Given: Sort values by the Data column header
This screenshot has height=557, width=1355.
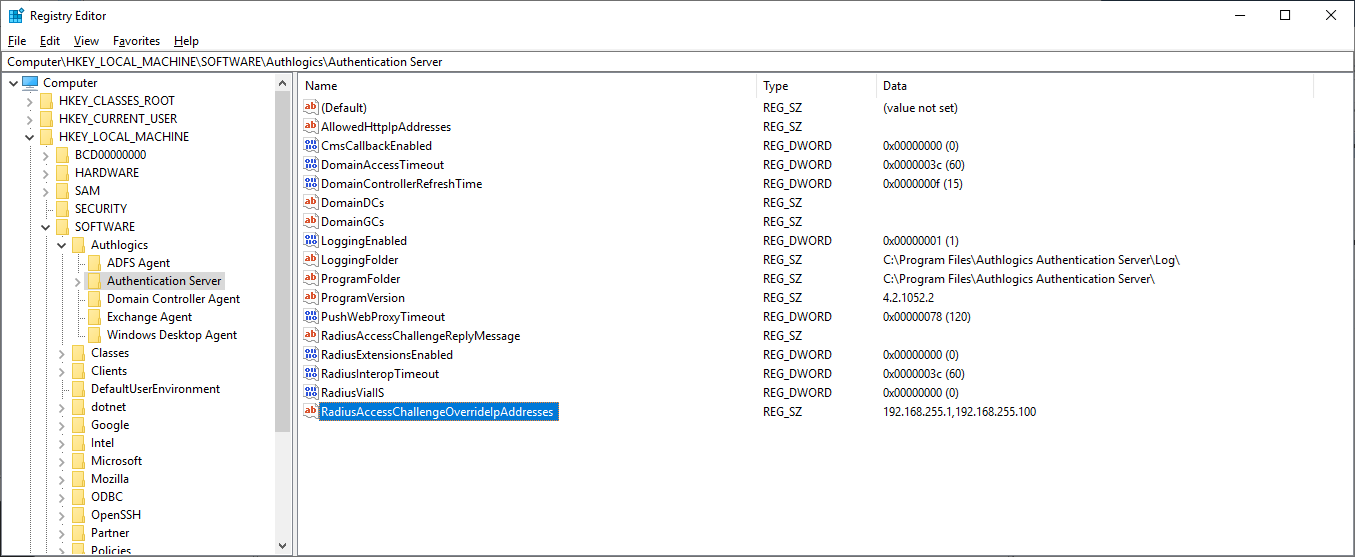Looking at the screenshot, I should tap(1095, 86).
